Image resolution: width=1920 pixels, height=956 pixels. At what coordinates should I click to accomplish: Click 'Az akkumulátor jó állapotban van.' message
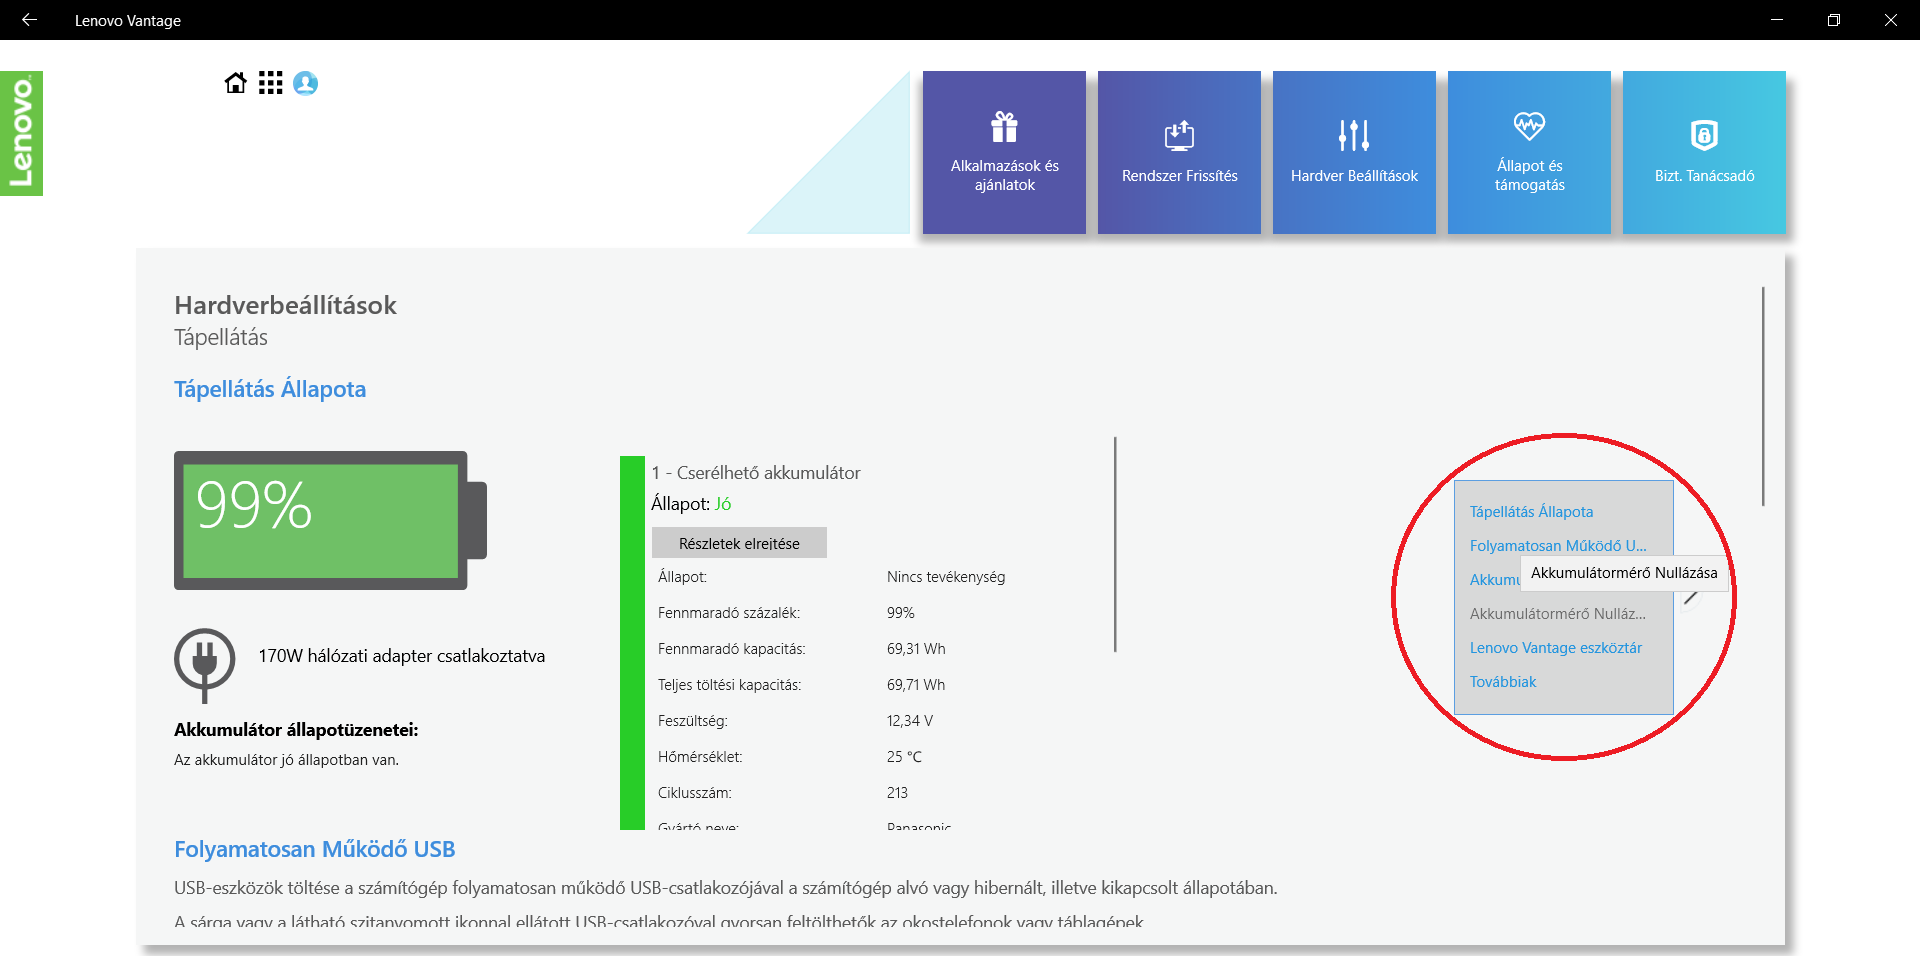(286, 760)
